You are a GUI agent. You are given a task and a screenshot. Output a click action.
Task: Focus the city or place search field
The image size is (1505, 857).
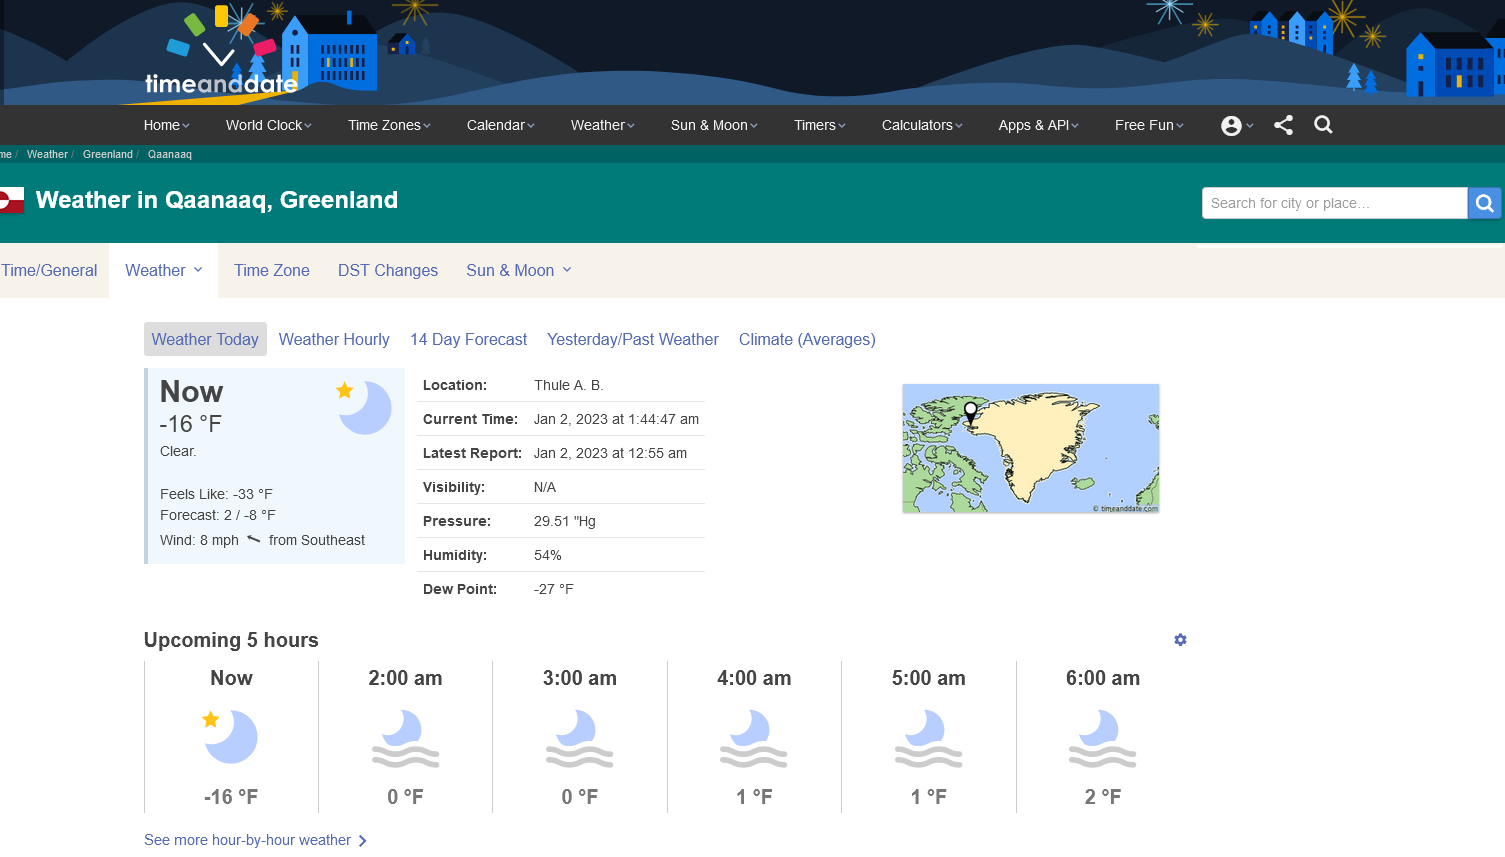click(x=1334, y=203)
